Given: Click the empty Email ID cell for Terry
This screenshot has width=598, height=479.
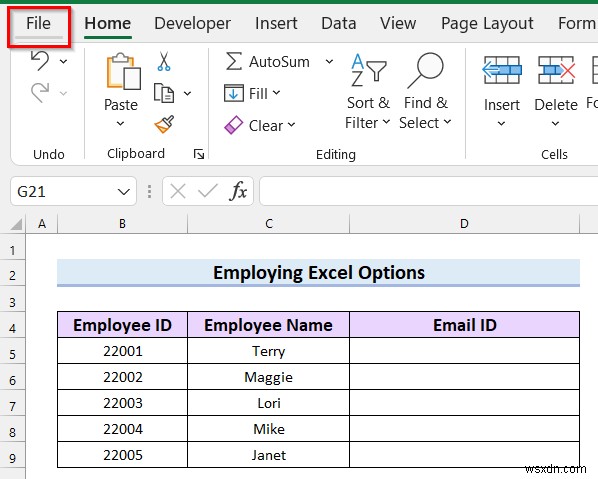Looking at the screenshot, I should 465,351.
